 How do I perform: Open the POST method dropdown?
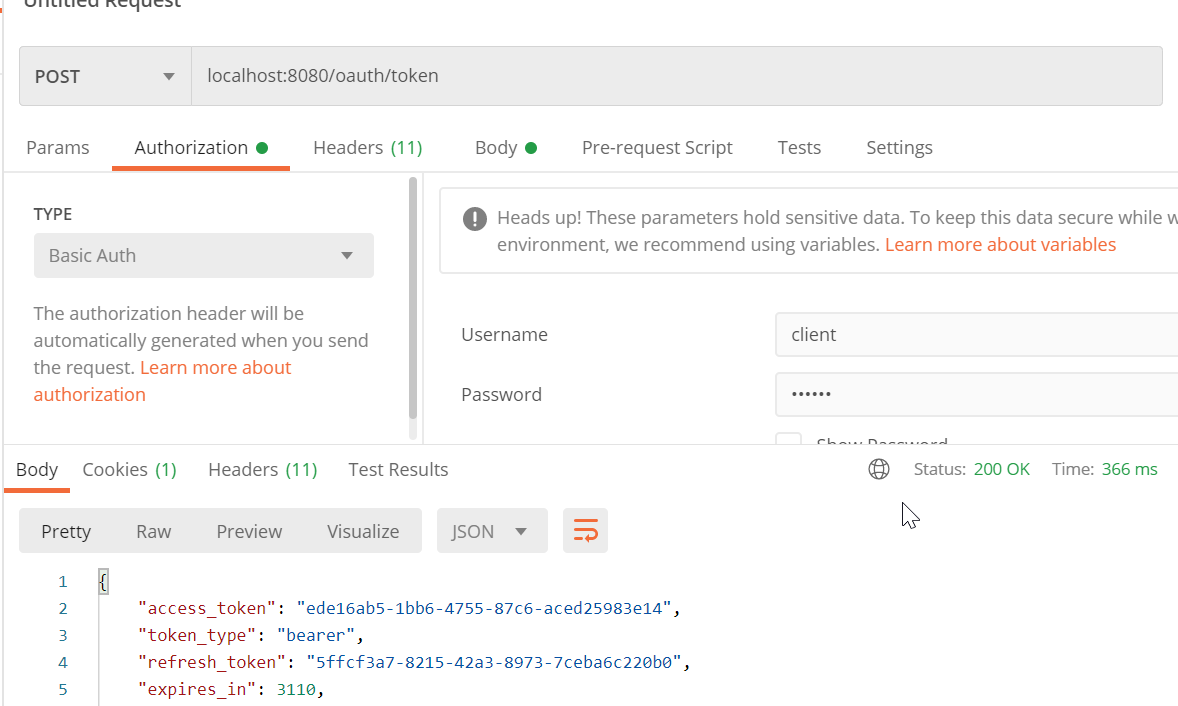point(105,76)
